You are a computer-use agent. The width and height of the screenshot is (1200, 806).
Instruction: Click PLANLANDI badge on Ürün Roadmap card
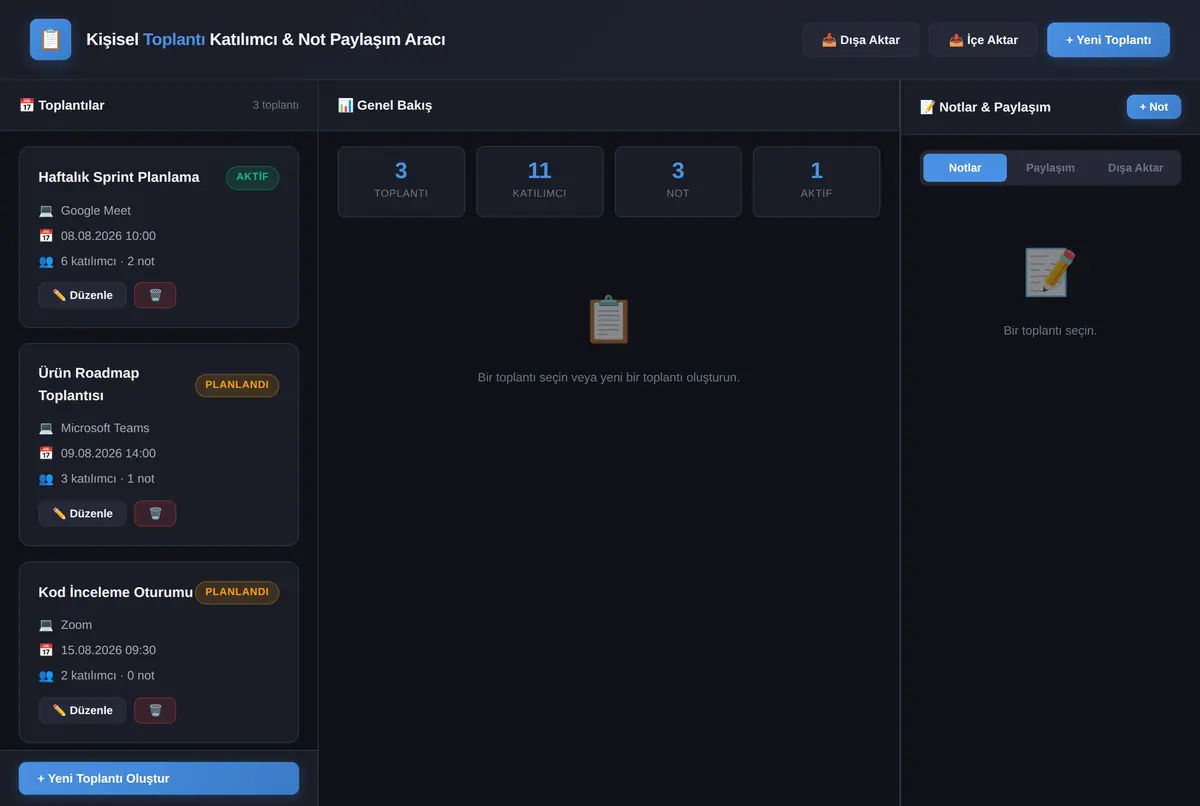coord(237,385)
